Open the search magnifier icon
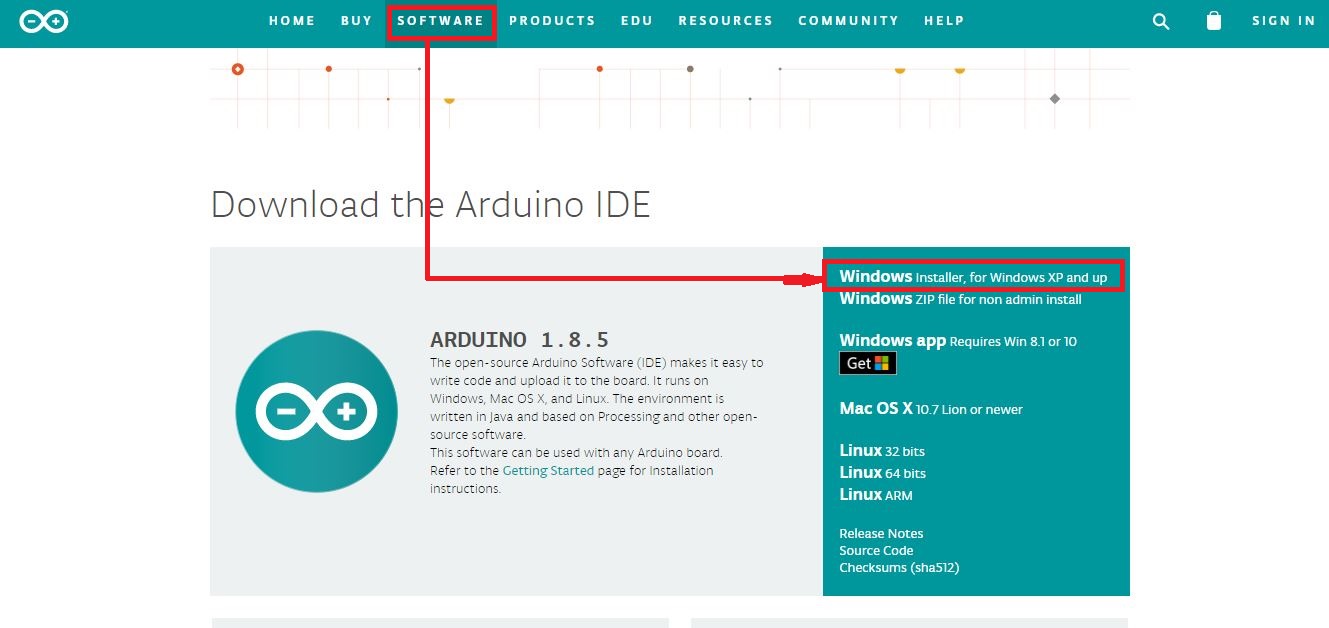 click(x=1161, y=21)
